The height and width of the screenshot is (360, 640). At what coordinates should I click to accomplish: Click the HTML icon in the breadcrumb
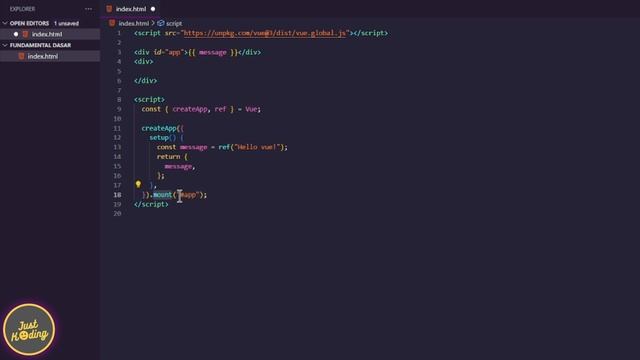point(112,24)
